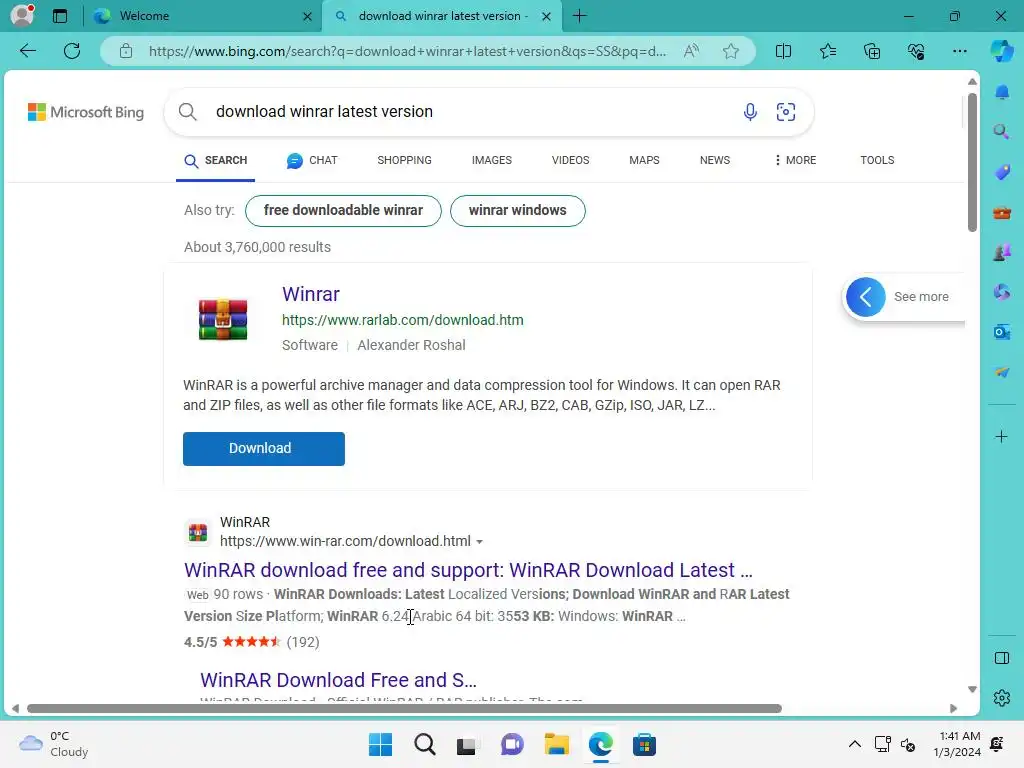This screenshot has height=768, width=1024.
Task: Open Browser essentials heart icon
Action: [x=916, y=51]
